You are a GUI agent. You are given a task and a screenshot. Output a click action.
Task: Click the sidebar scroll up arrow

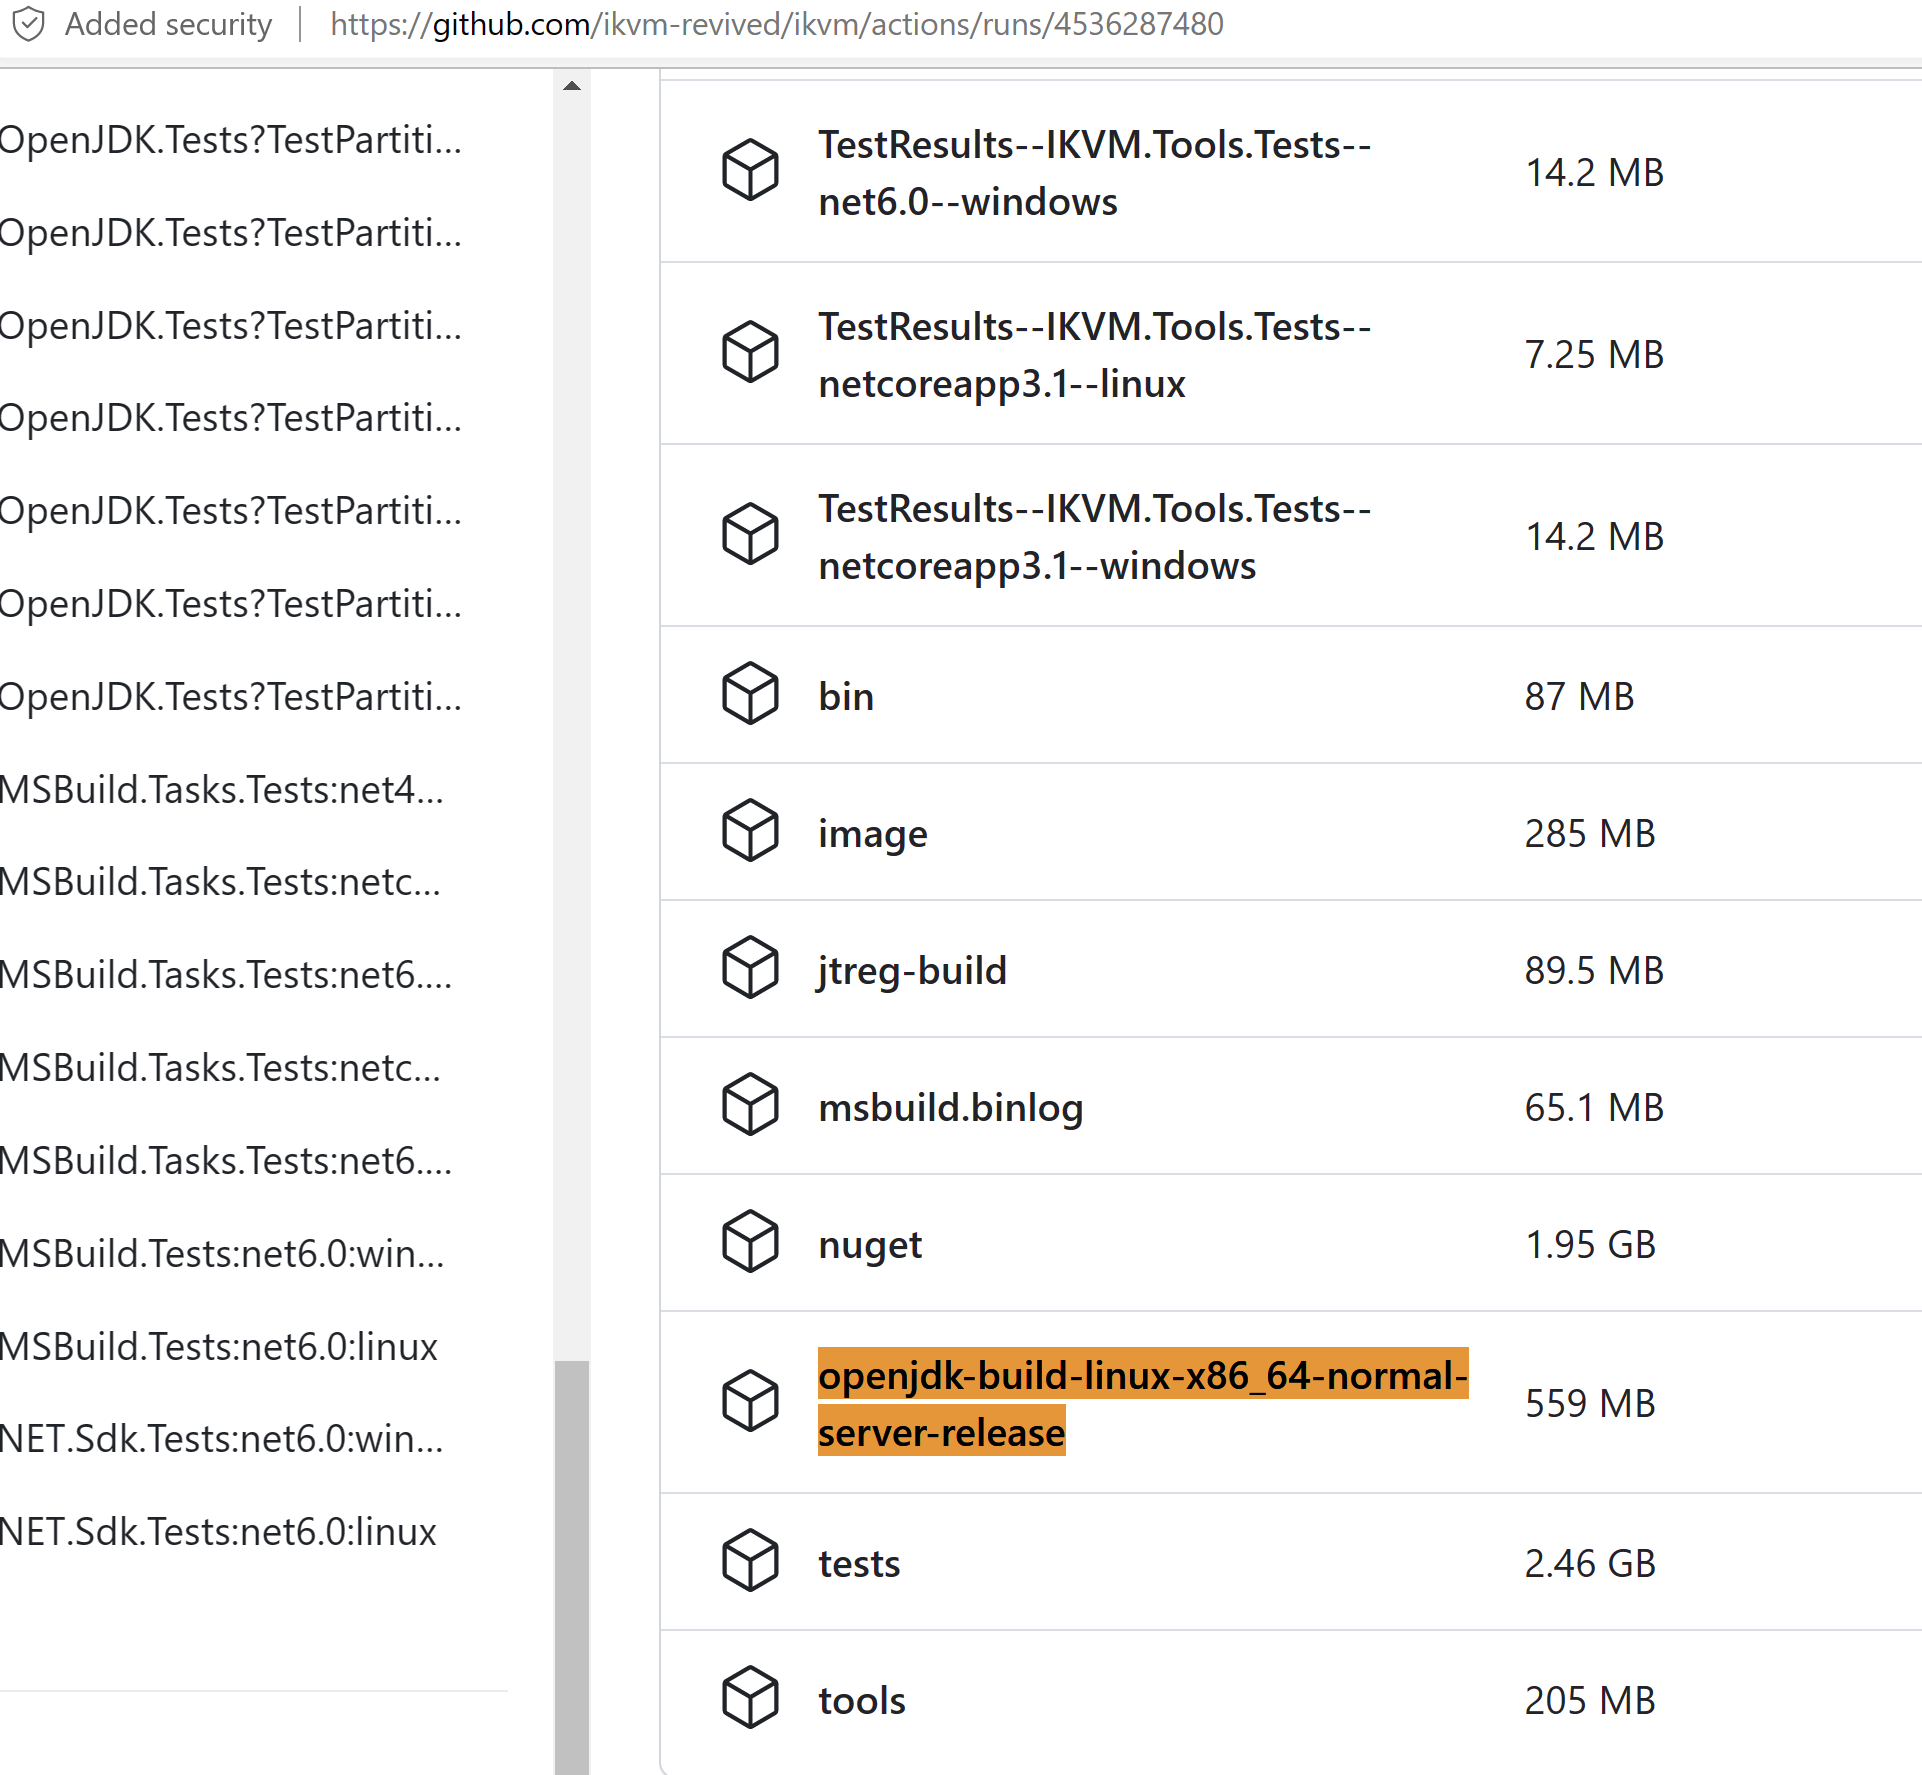click(x=572, y=86)
